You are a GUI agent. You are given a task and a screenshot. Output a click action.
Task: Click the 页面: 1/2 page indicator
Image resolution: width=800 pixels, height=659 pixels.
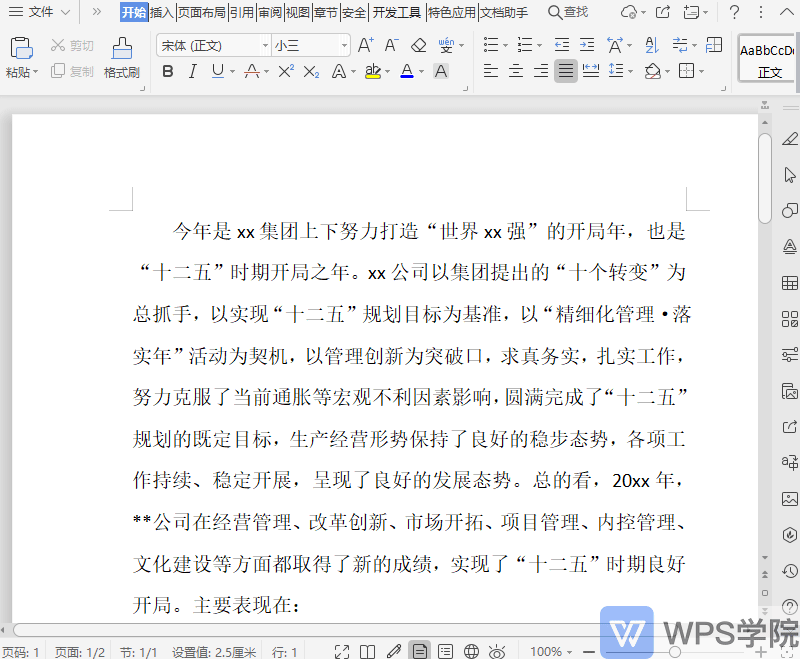[80, 652]
